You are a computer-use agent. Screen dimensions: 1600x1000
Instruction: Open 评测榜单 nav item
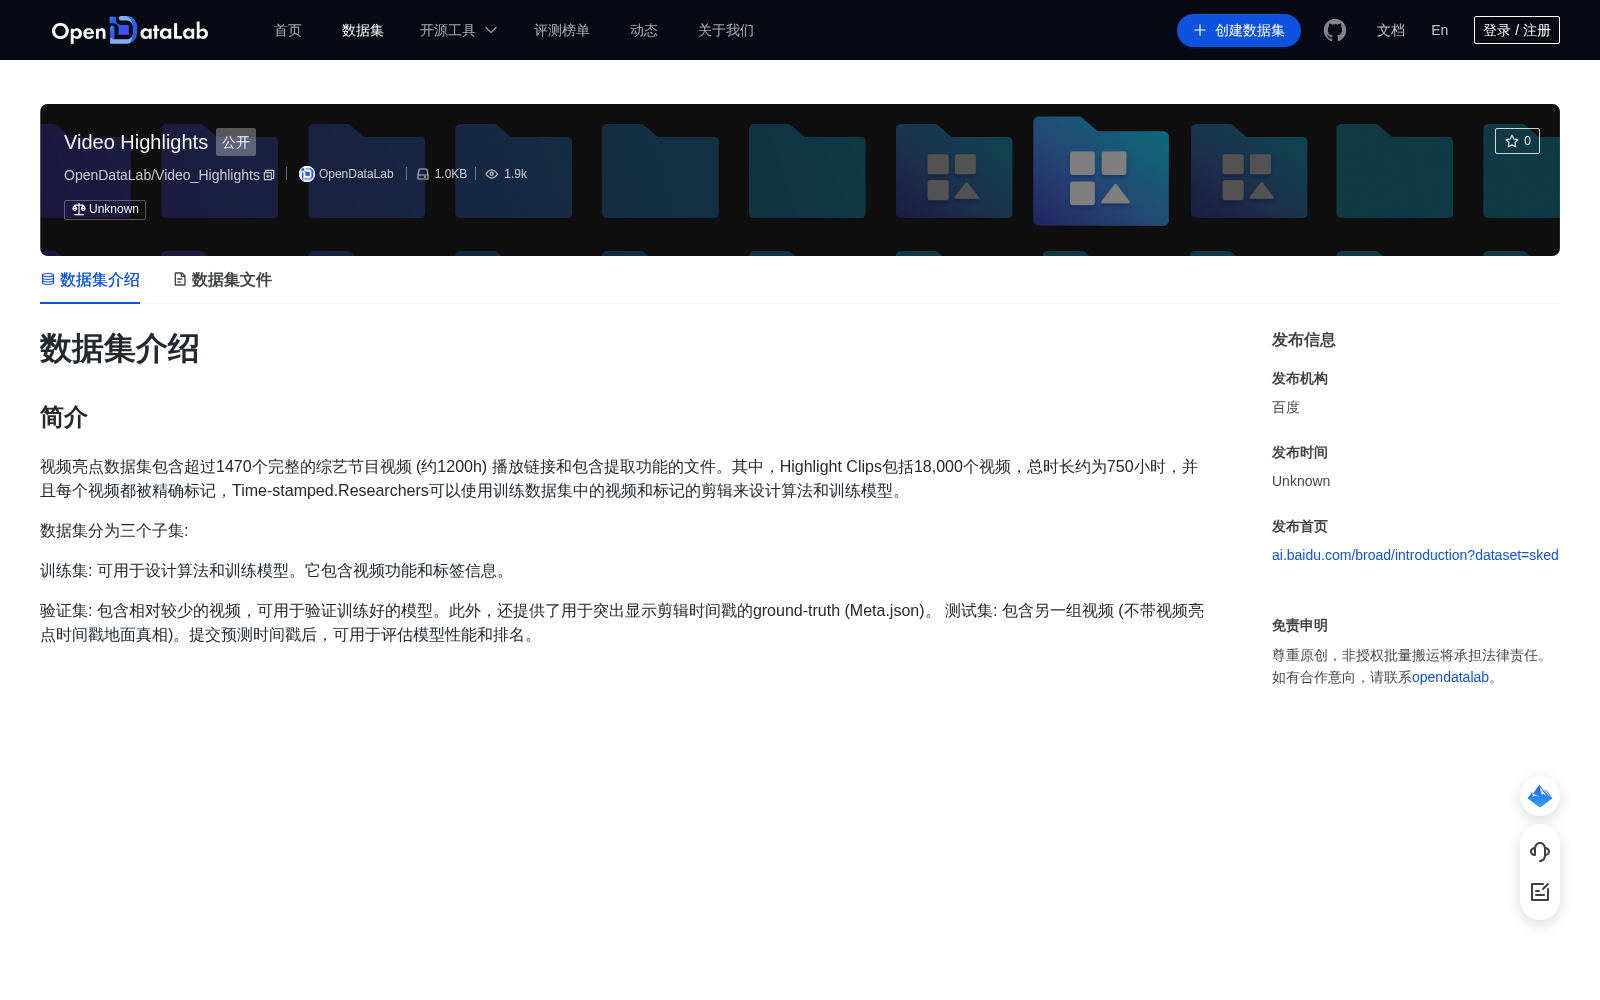pos(562,30)
